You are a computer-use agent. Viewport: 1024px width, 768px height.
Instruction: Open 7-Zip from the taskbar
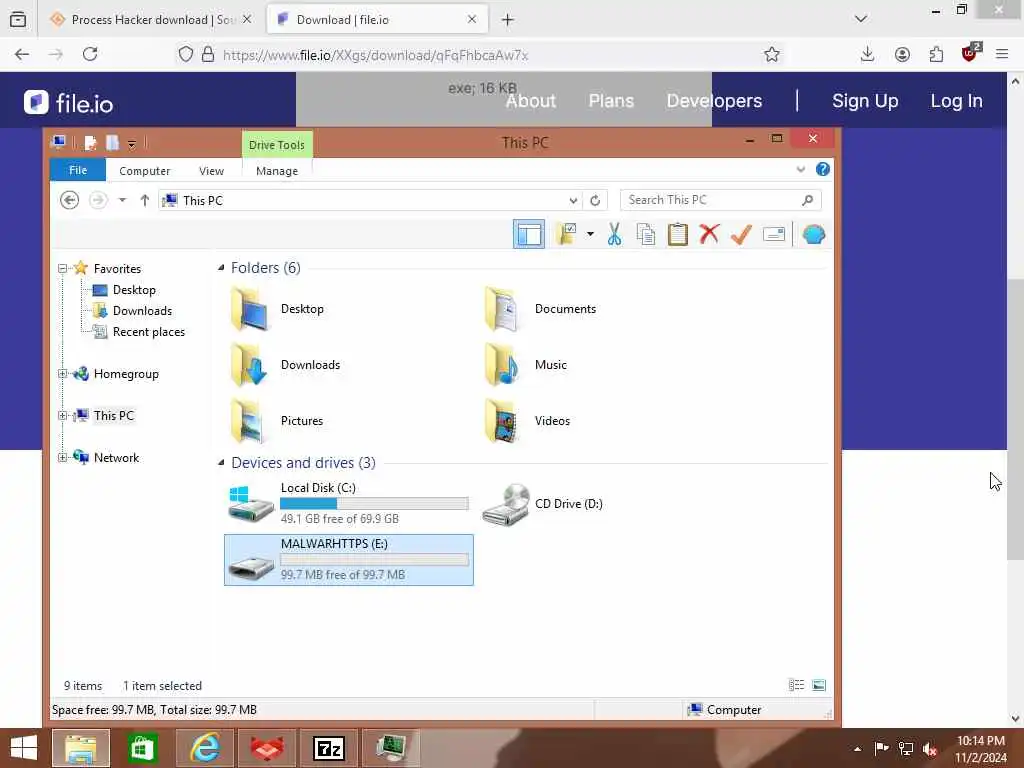(x=328, y=748)
